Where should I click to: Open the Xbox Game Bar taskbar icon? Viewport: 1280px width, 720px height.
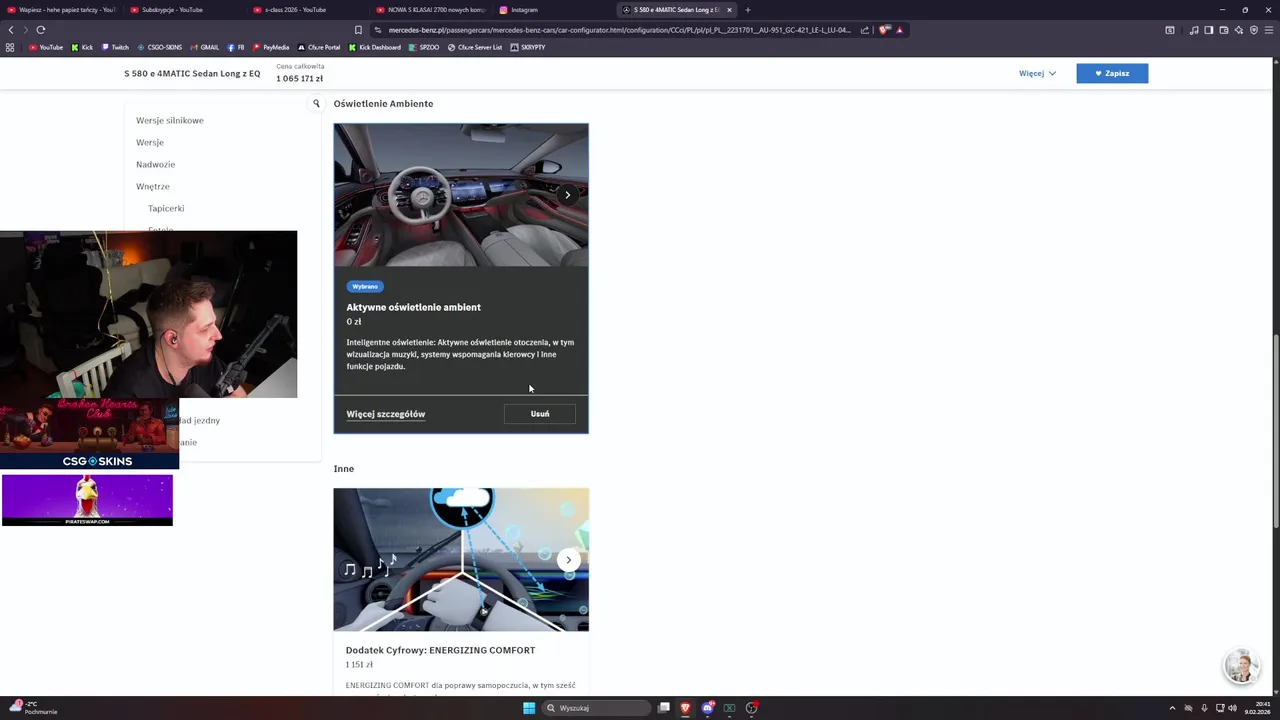(729, 708)
